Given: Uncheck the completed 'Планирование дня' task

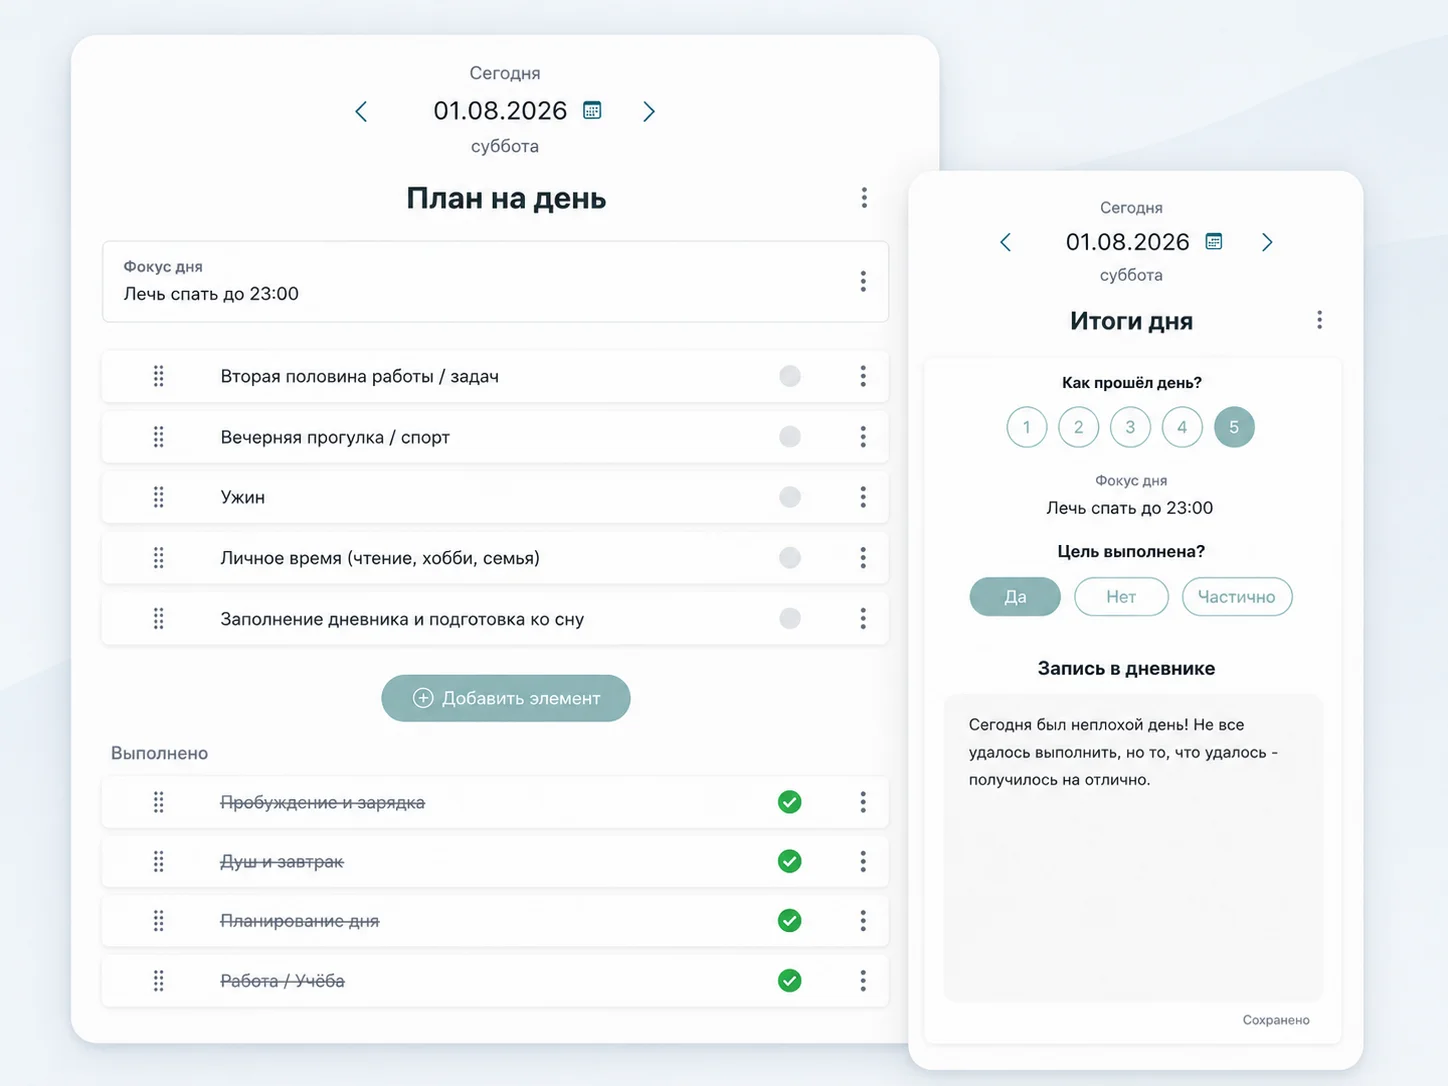Looking at the screenshot, I should (790, 921).
